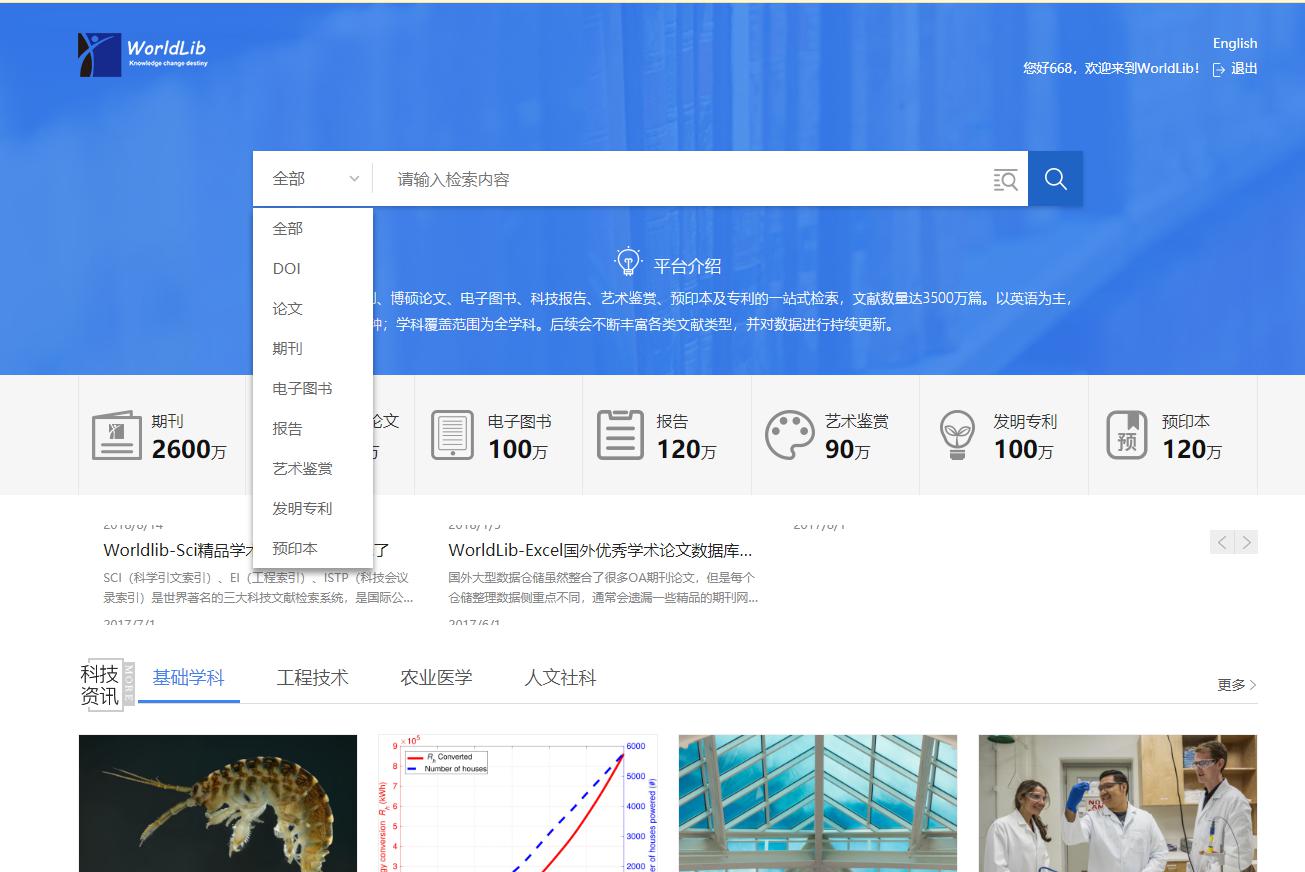Click the search content input field
The image size is (1305, 872).
(x=680, y=180)
